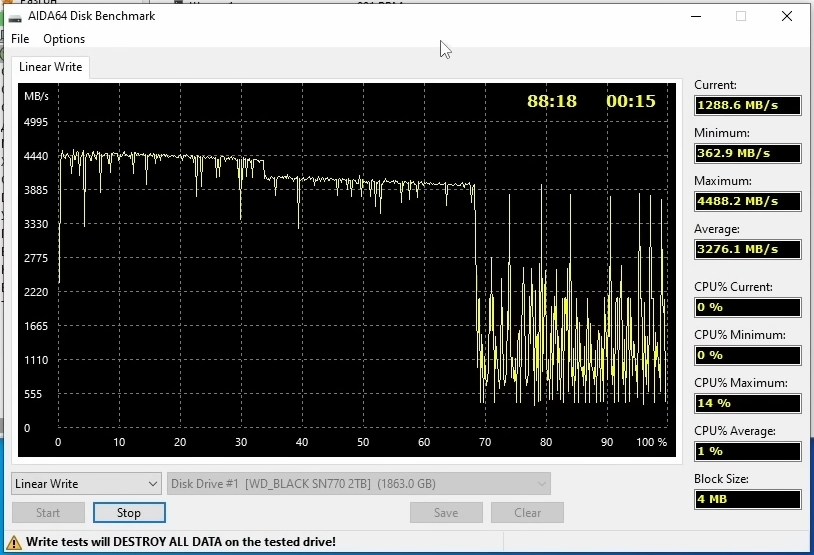
Task: Click the remaining time 00:15 on graph
Action: coord(631,101)
